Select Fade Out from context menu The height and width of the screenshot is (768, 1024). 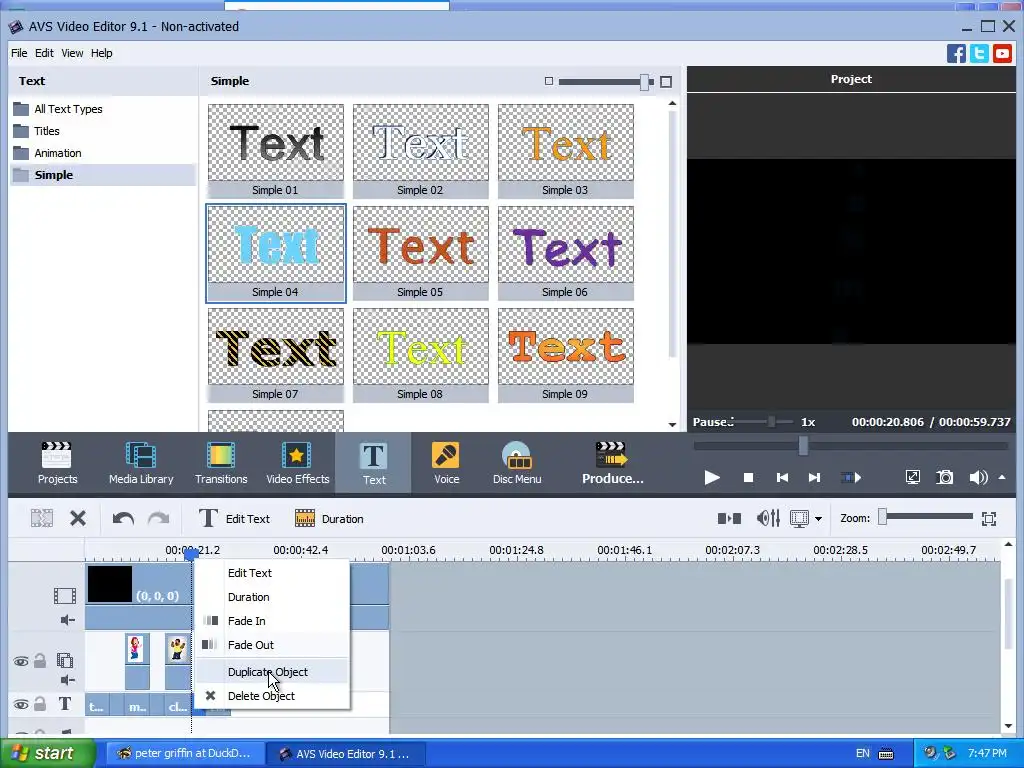click(272, 645)
